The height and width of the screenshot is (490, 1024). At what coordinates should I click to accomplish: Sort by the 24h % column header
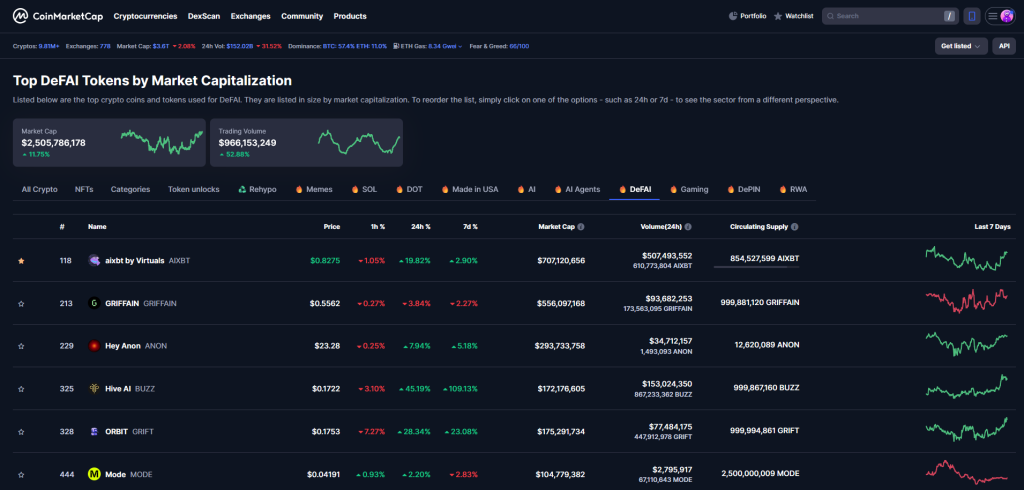pos(421,227)
